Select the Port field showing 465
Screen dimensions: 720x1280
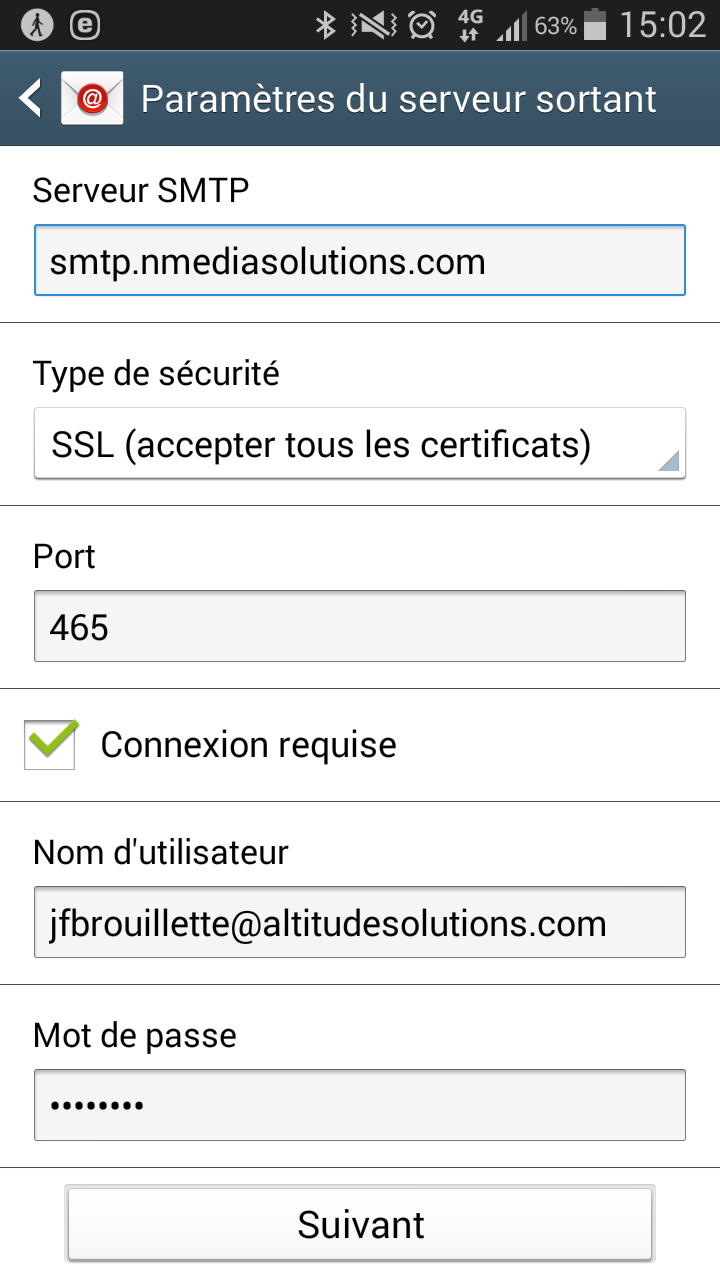pos(360,626)
